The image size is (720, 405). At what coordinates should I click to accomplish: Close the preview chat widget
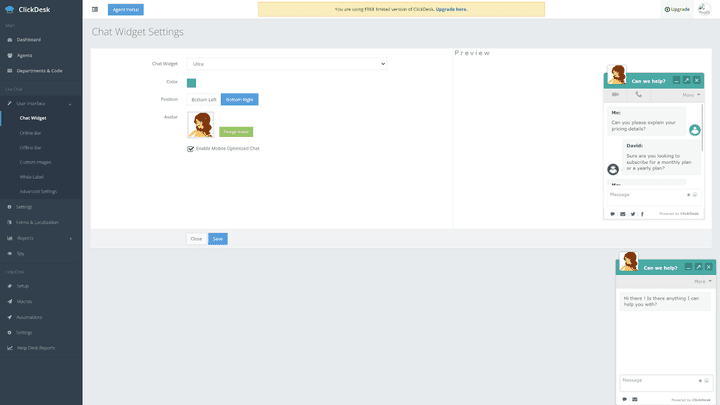[697, 80]
